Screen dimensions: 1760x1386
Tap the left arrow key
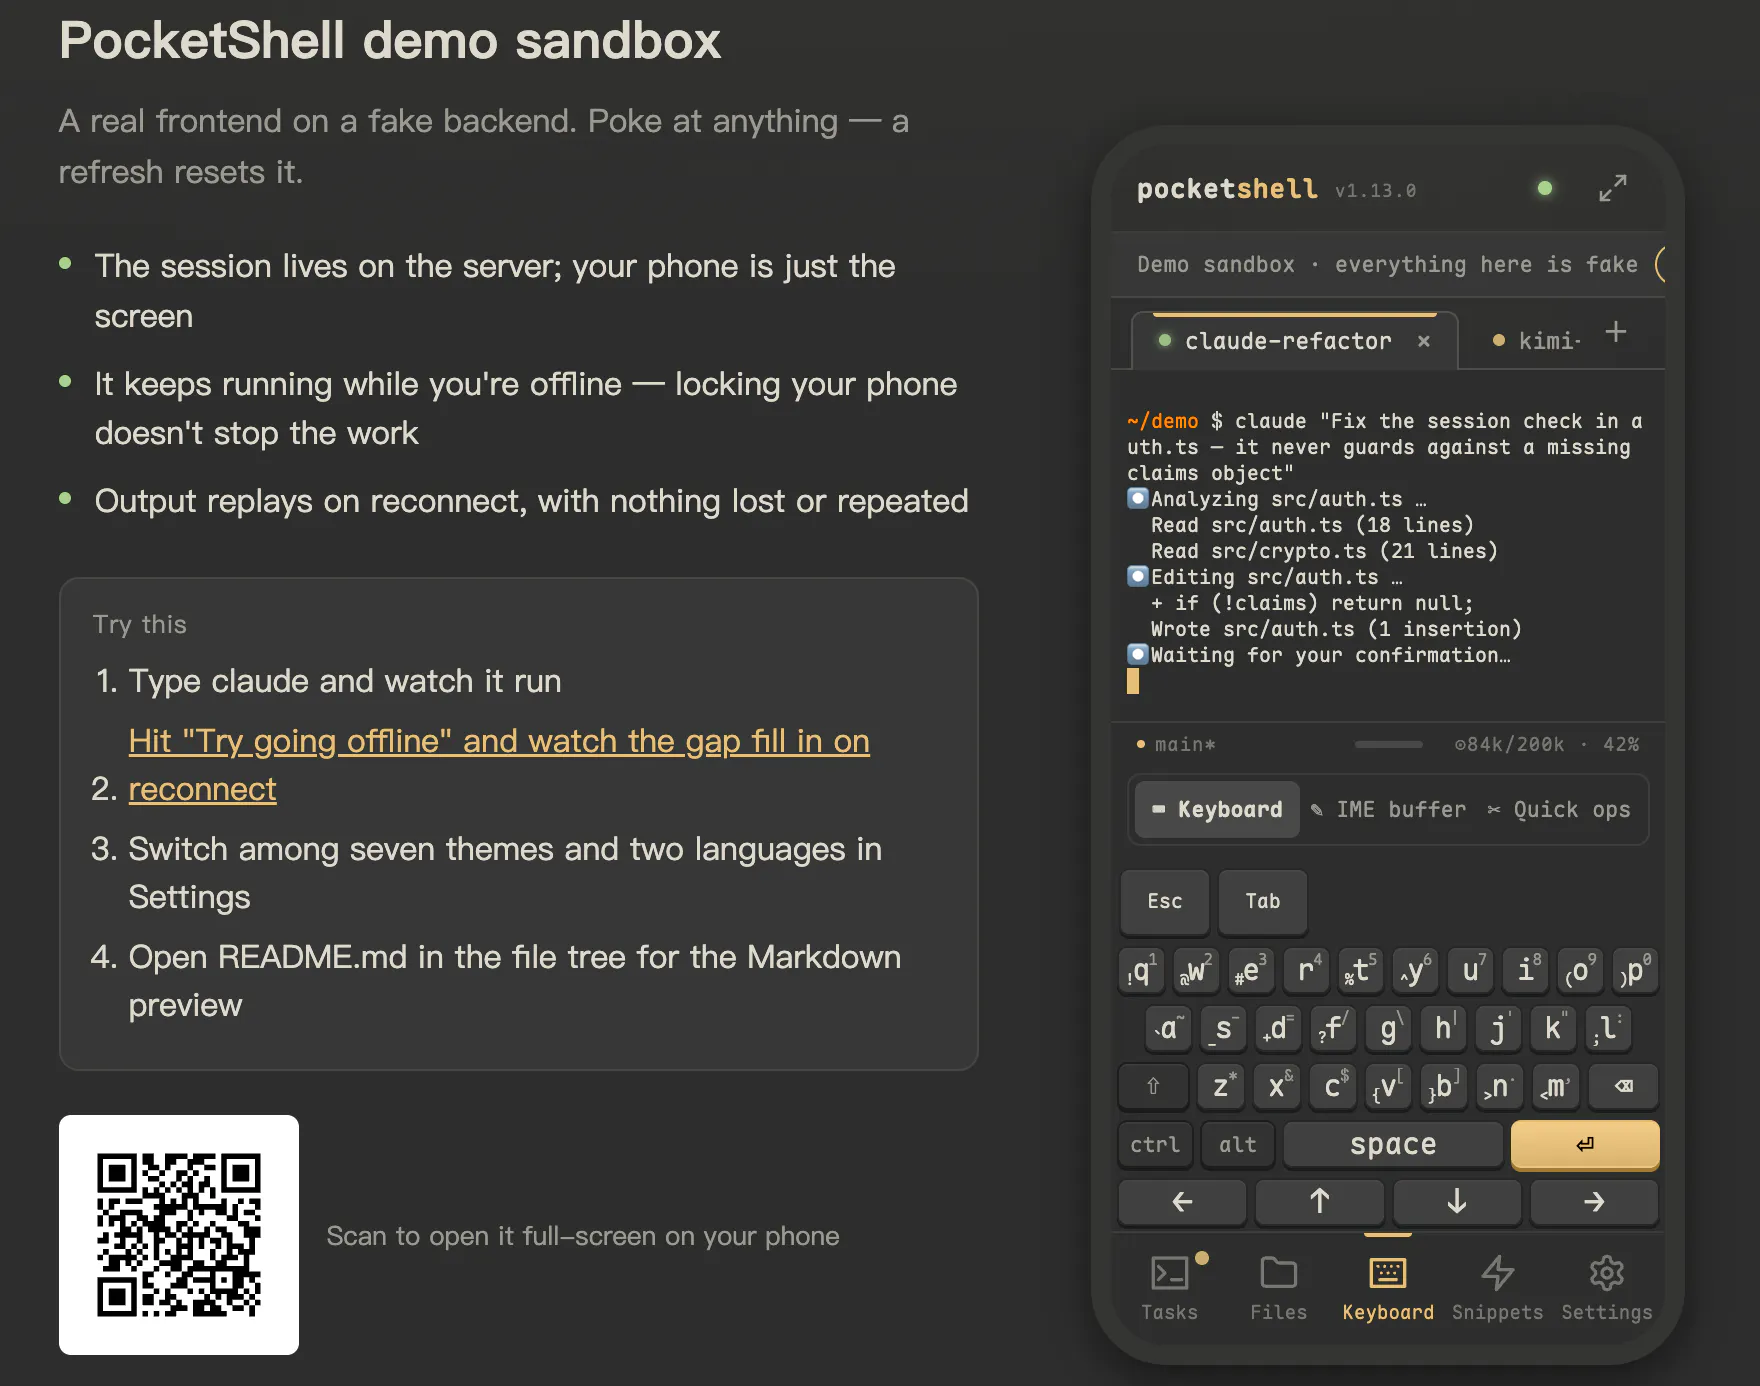pos(1182,1202)
